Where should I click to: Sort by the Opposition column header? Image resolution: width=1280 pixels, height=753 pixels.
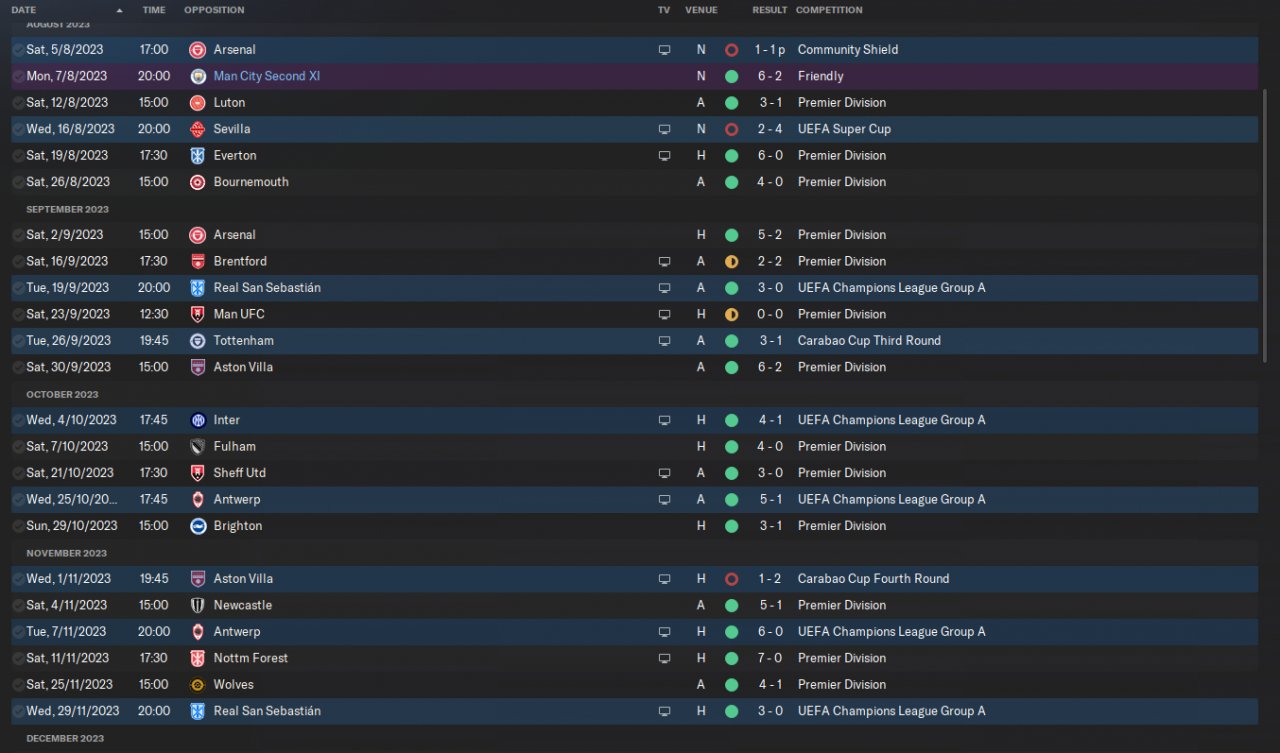coord(214,10)
